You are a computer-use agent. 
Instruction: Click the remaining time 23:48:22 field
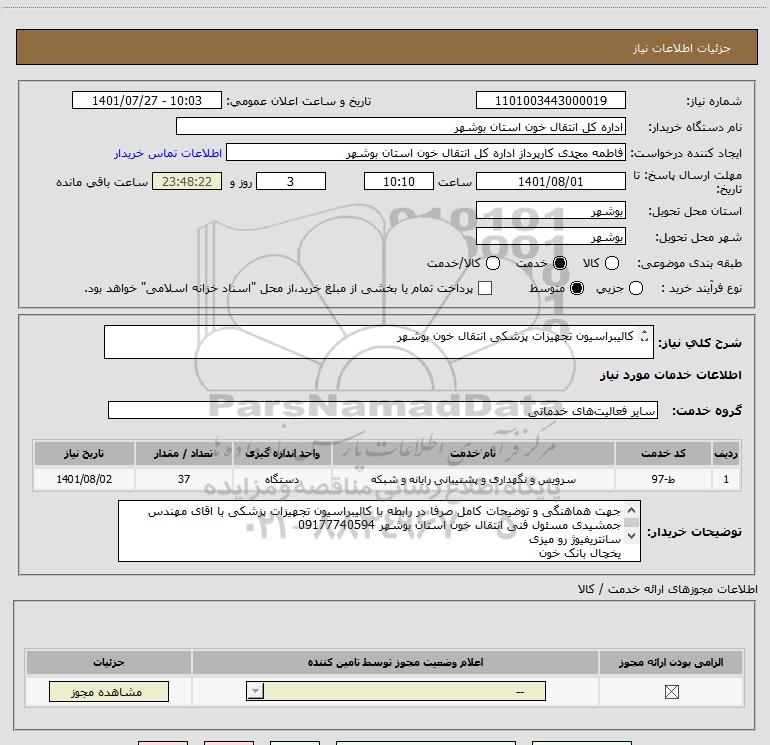[x=187, y=181]
